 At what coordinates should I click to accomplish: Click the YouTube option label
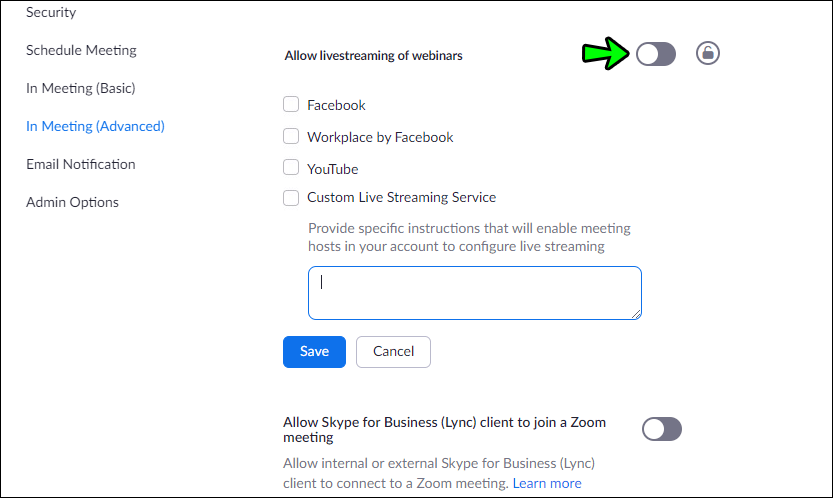coord(332,169)
